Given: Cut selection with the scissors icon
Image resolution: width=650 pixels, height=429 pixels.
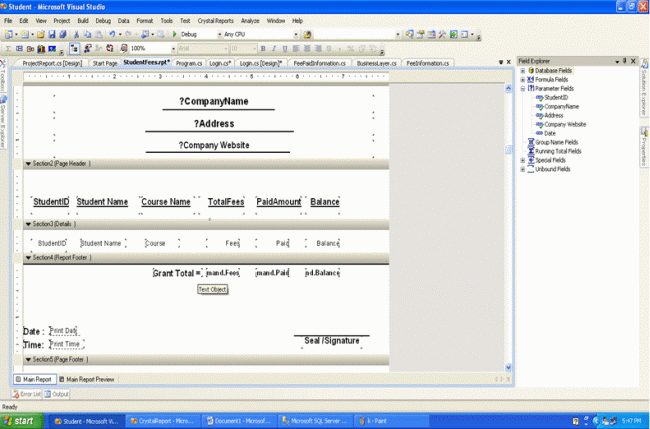Looking at the screenshot, I should coord(76,34).
